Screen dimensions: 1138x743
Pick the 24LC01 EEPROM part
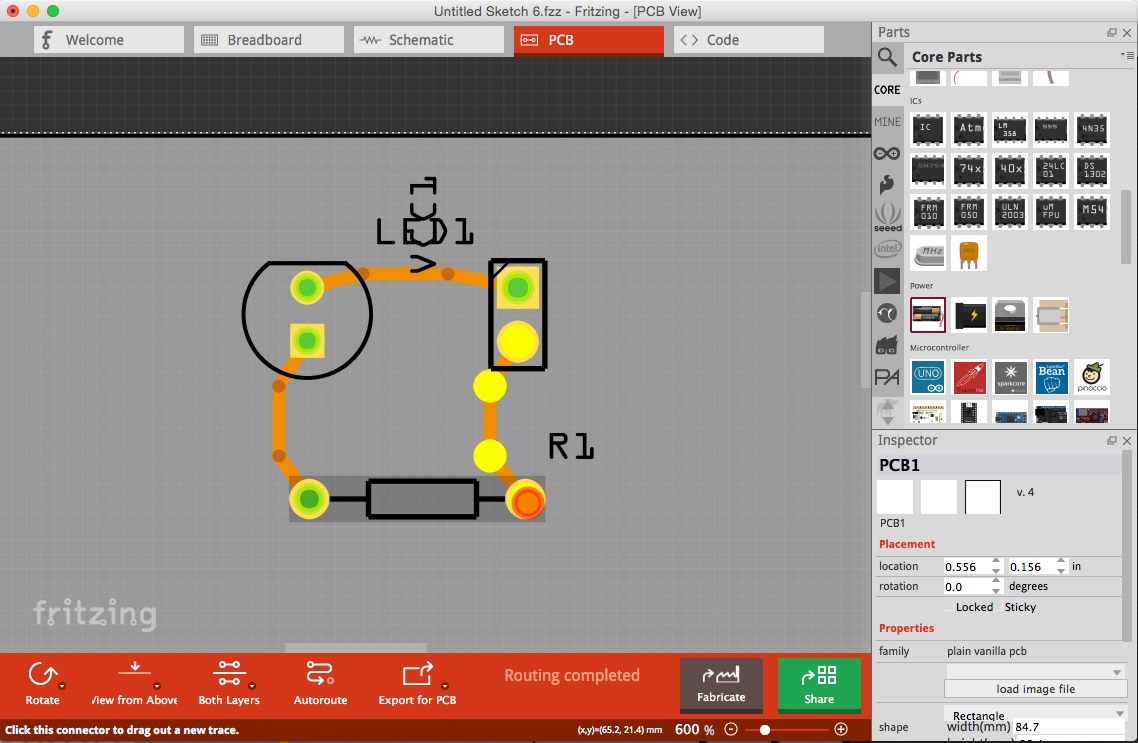click(1051, 170)
